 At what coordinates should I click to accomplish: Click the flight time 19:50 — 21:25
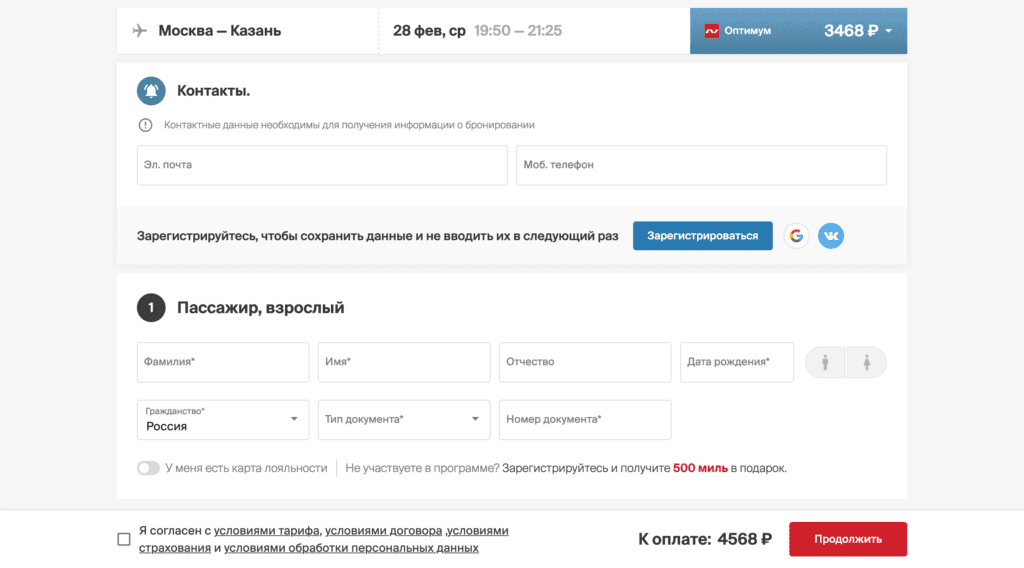[518, 31]
